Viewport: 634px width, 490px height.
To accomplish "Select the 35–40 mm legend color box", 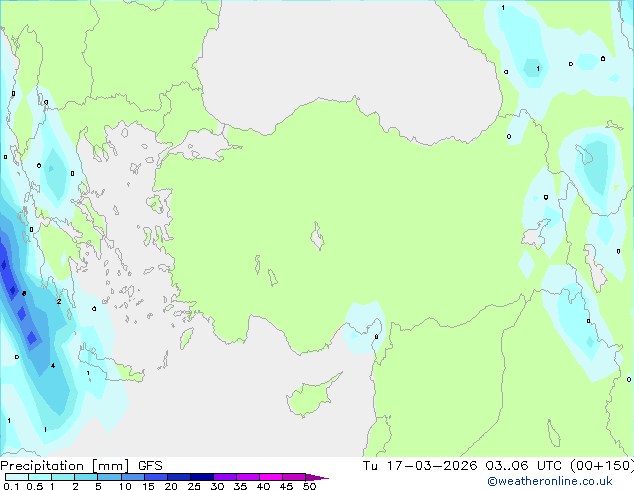I will pos(247,477).
